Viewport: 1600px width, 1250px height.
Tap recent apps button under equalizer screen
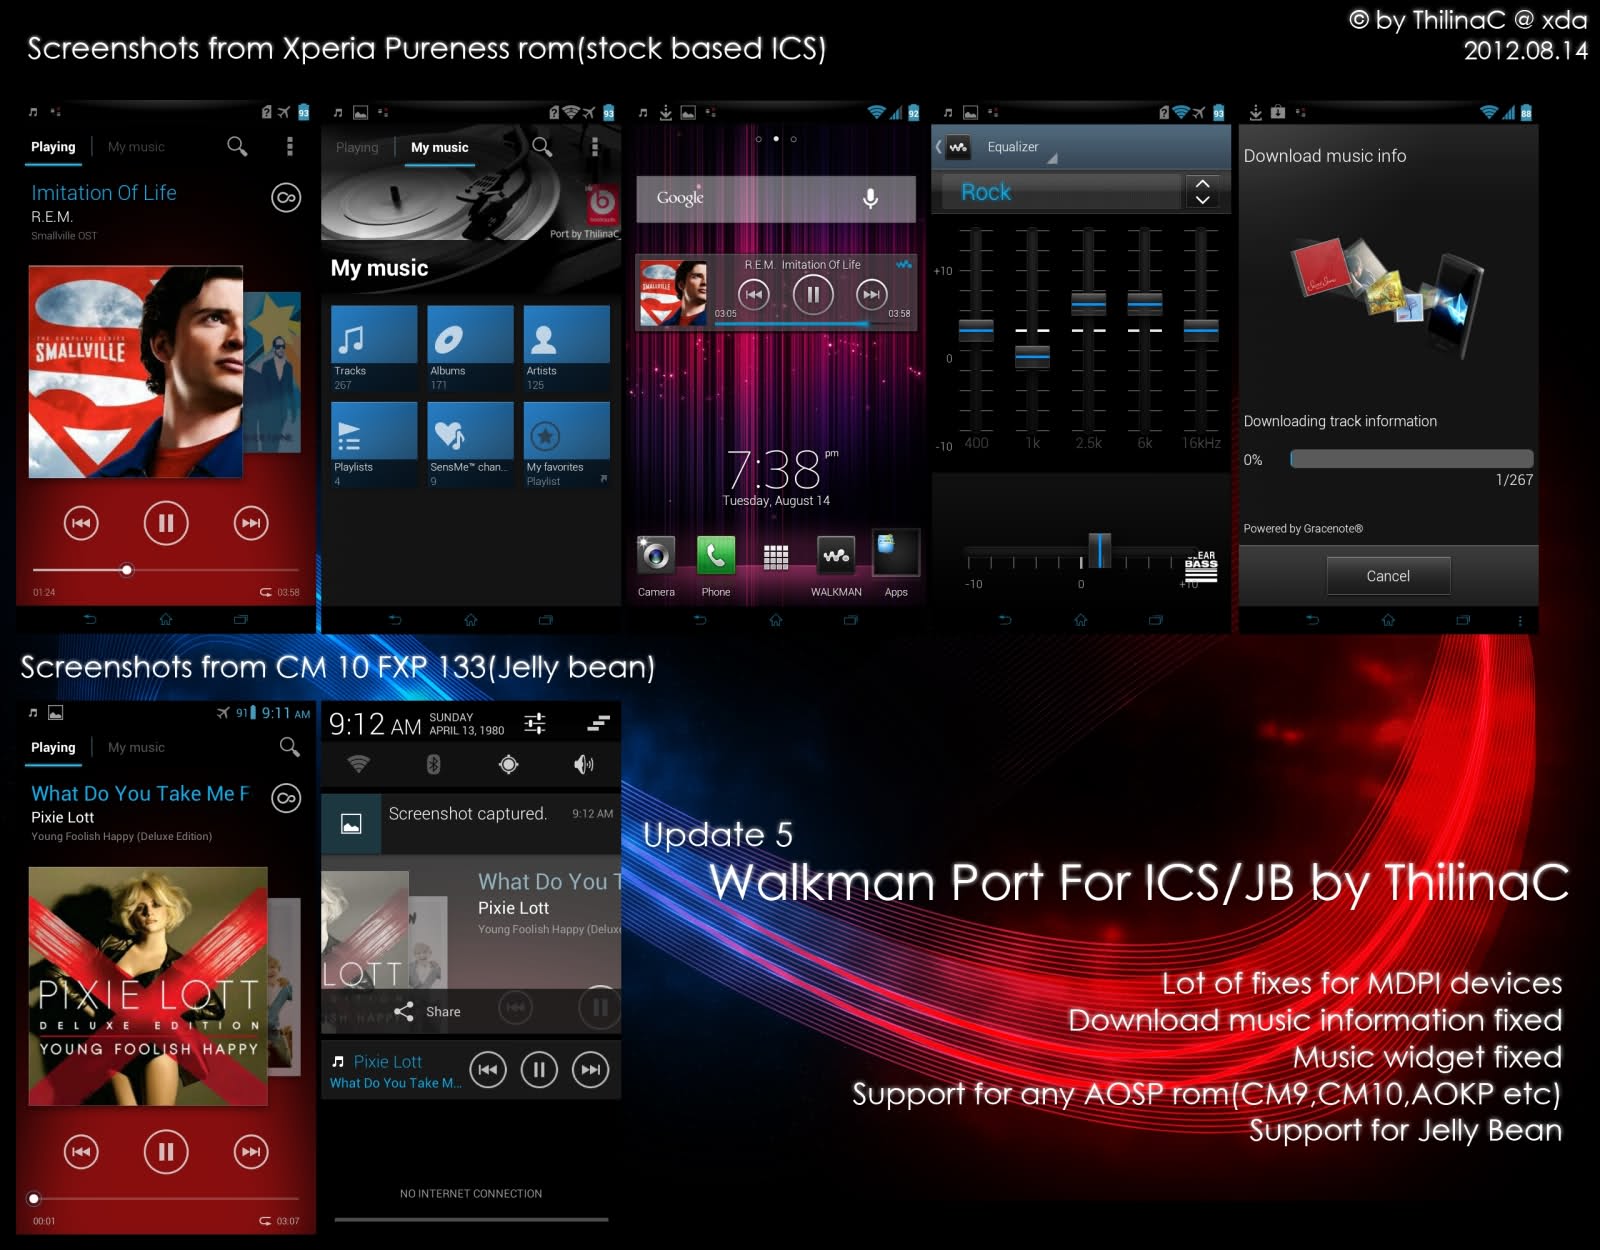(x=1156, y=620)
